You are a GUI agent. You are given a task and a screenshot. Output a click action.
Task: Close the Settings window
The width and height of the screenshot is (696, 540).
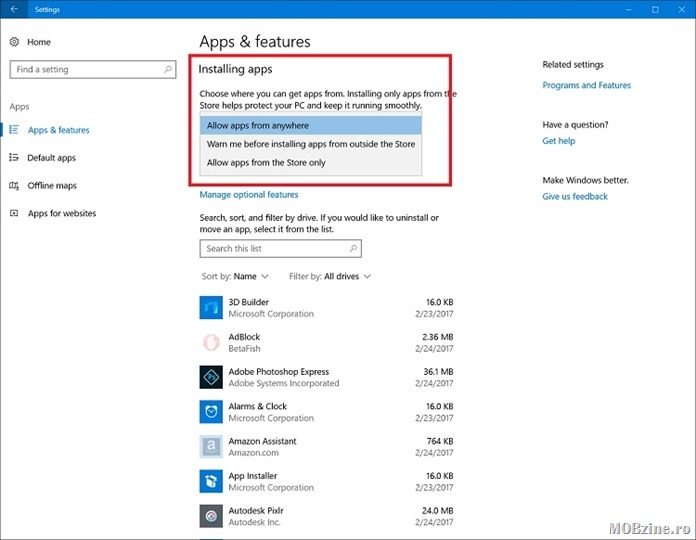click(x=682, y=9)
